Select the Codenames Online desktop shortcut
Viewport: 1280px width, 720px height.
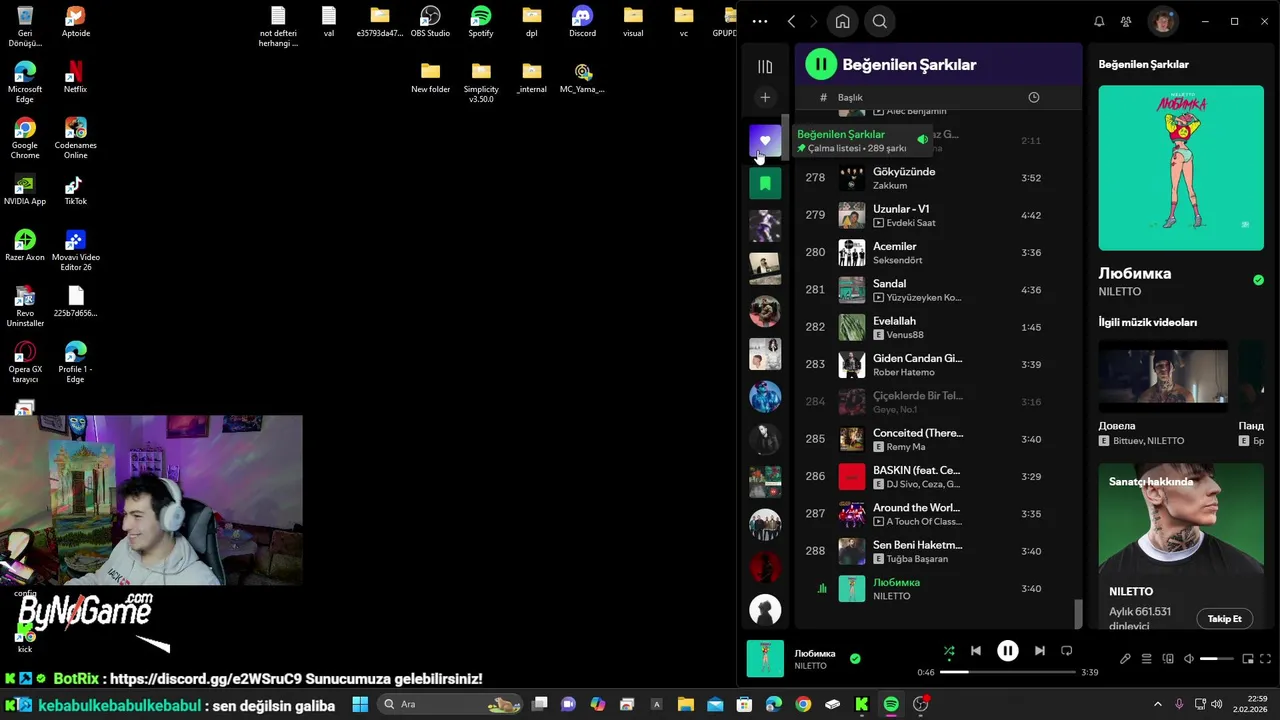pyautogui.click(x=76, y=138)
